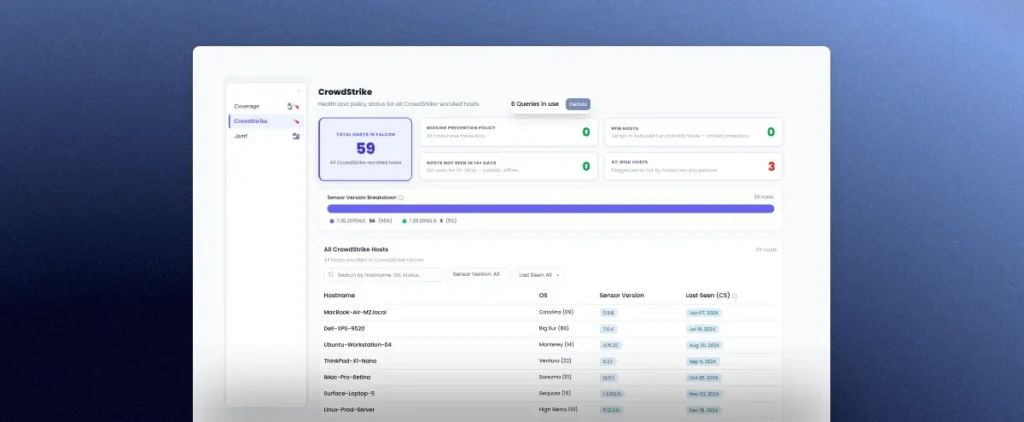Select the Surface-Laptop-5 host row
This screenshot has height=422, width=1024.
pos(551,394)
